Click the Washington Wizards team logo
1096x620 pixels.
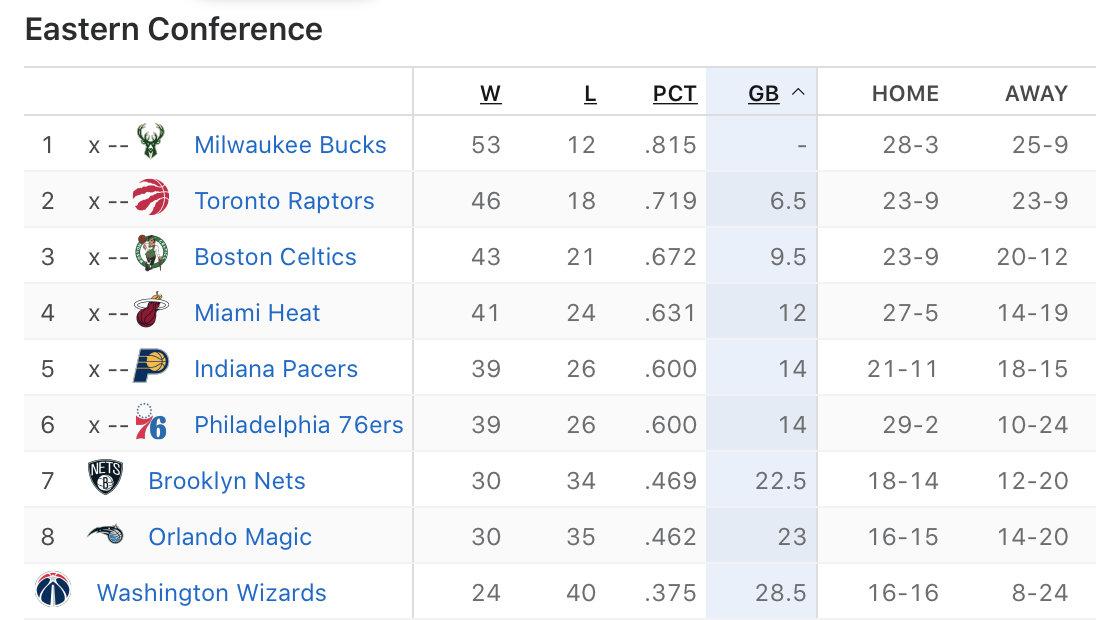point(53,589)
